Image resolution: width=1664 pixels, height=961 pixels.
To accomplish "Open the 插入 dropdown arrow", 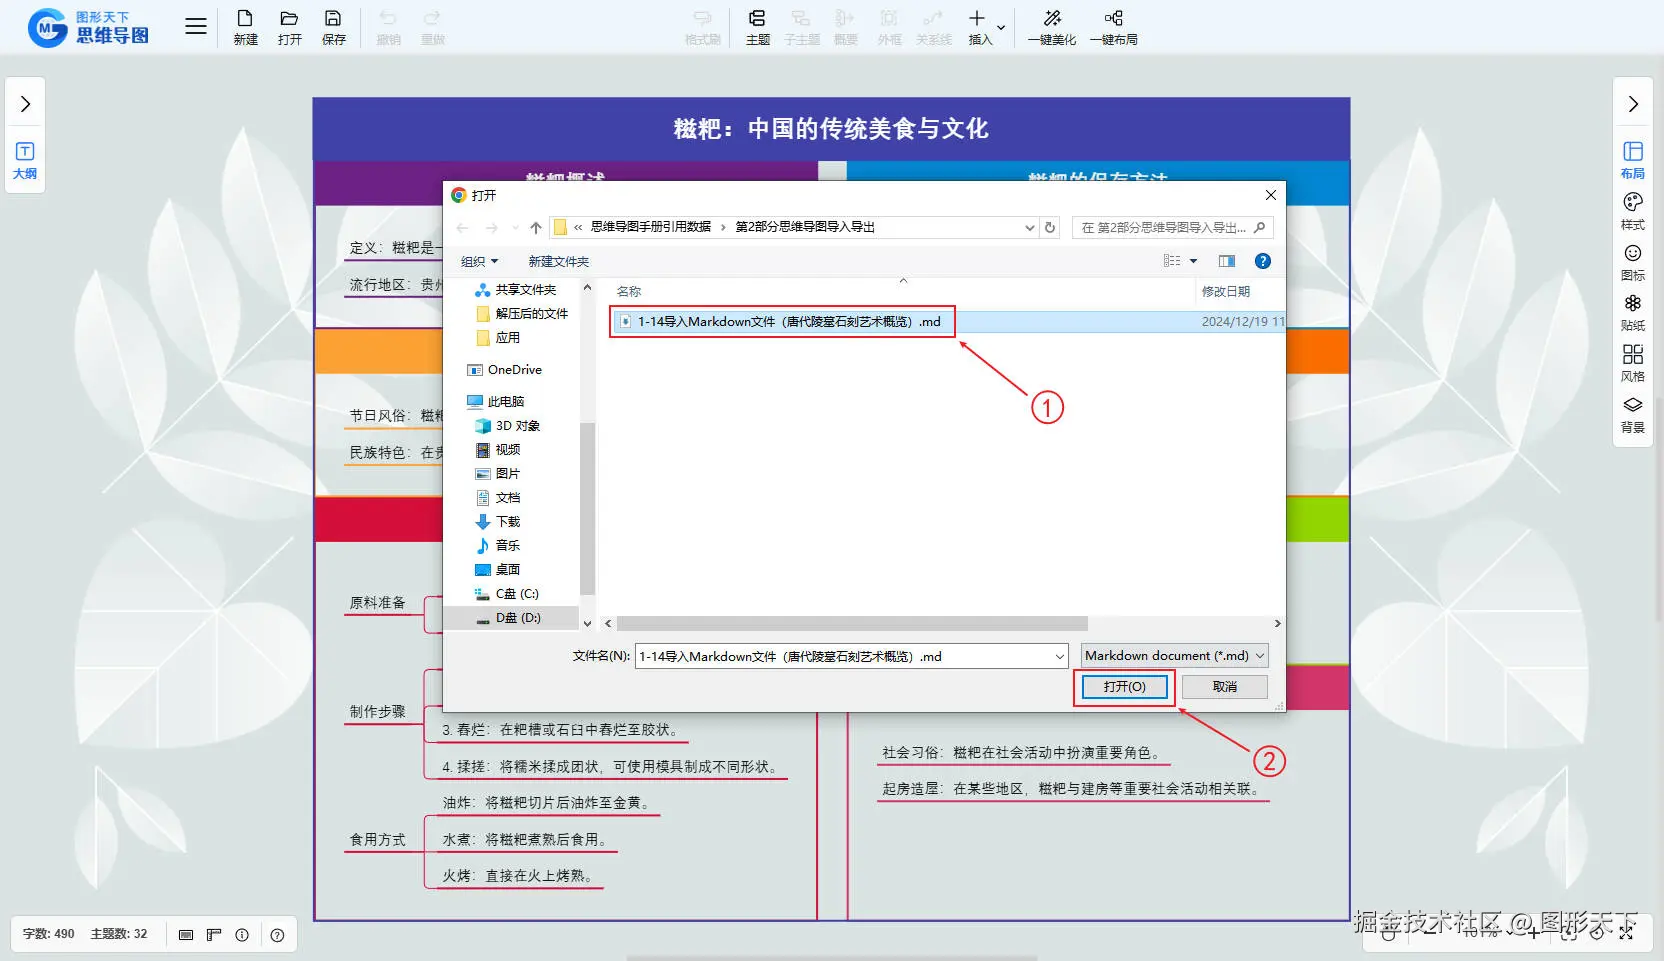I will 1001,28.
